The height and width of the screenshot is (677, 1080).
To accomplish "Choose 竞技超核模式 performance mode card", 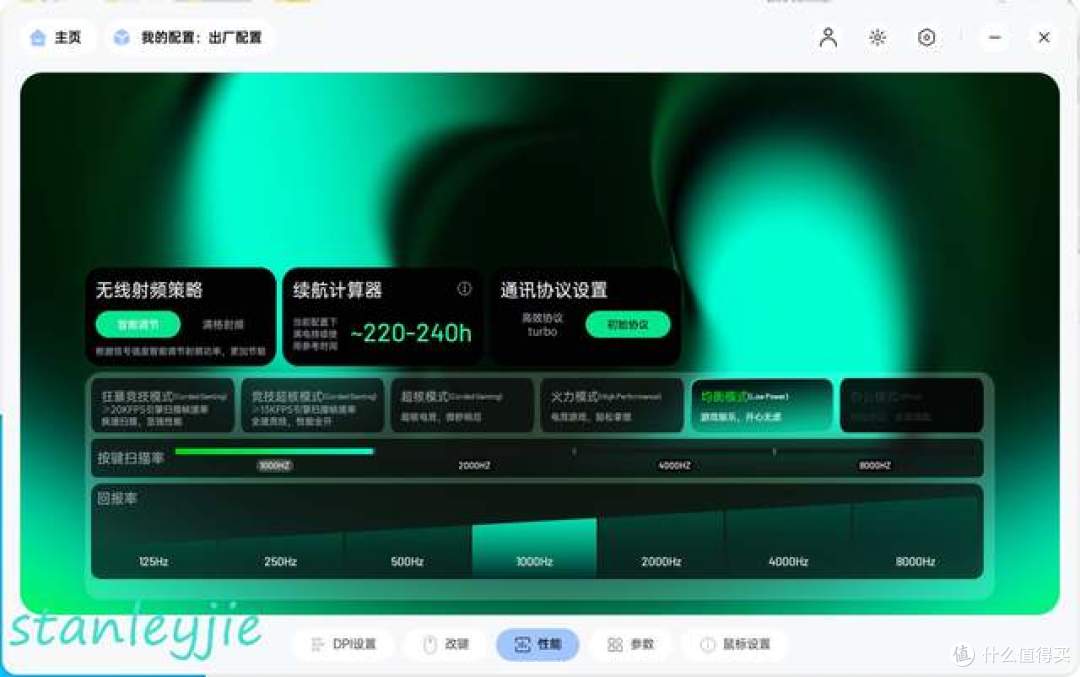I will tap(313, 406).
